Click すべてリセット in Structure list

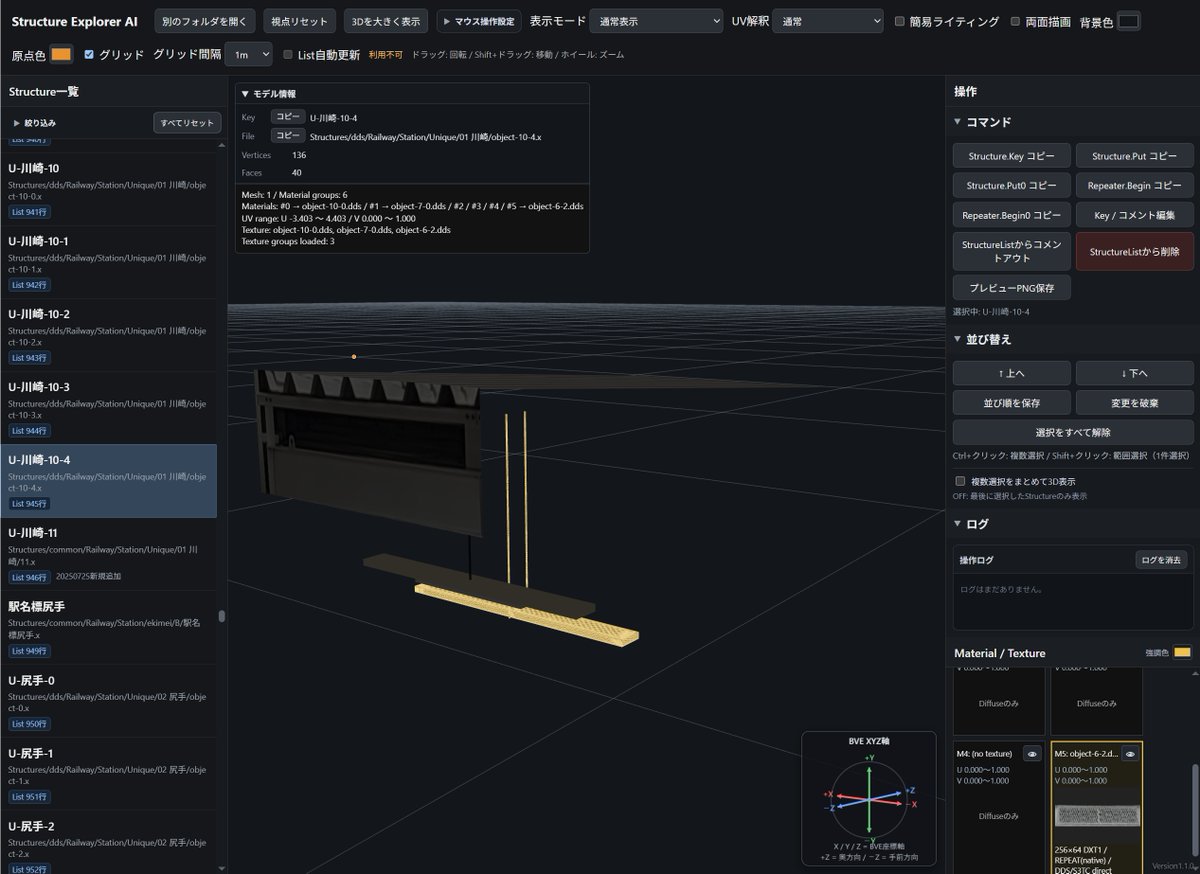click(187, 123)
